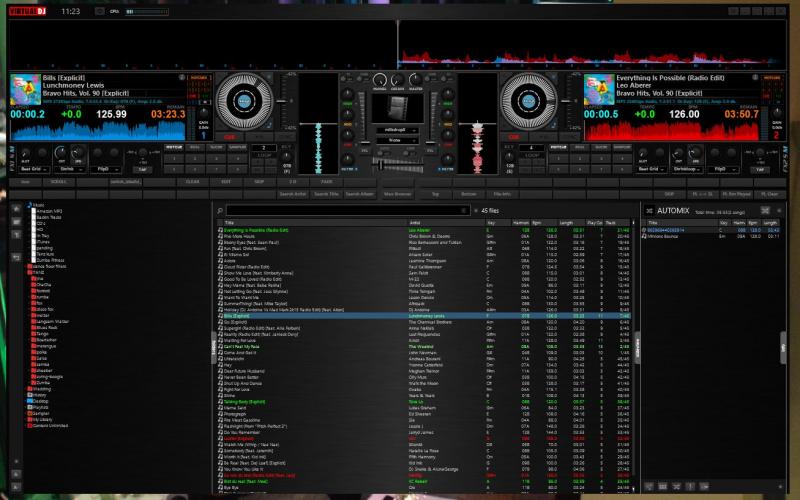Click the PL Clear button
Image resolution: width=800 pixels, height=500 pixels.
coord(769,194)
